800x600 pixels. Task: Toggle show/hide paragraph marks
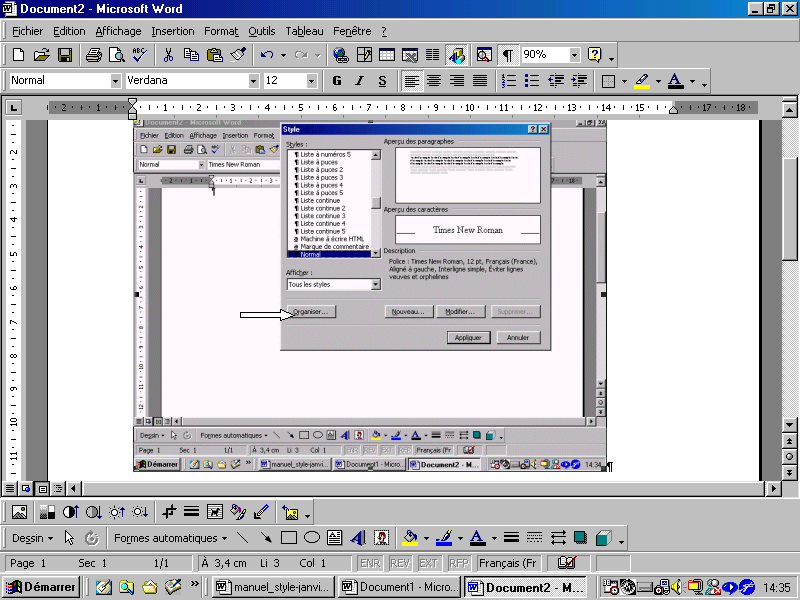click(x=508, y=55)
